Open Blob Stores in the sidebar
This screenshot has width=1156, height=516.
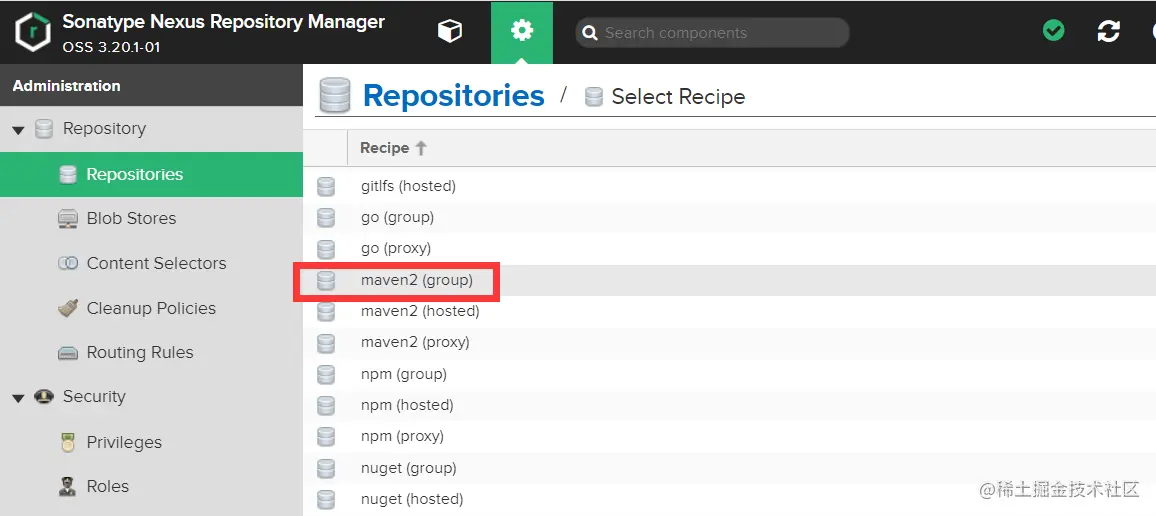(131, 218)
